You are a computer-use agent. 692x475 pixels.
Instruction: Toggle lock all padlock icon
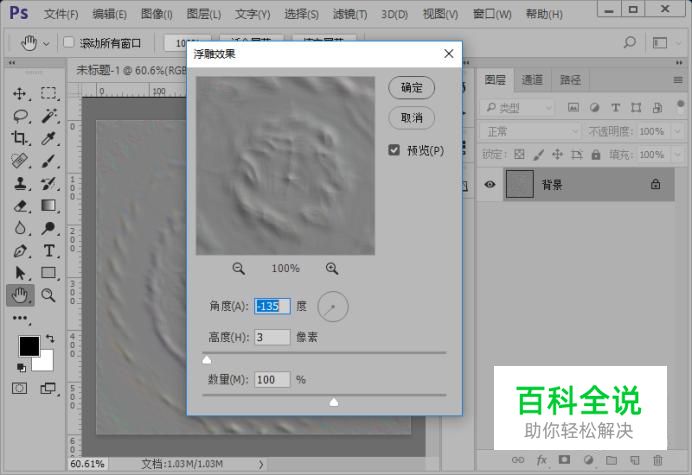point(596,154)
